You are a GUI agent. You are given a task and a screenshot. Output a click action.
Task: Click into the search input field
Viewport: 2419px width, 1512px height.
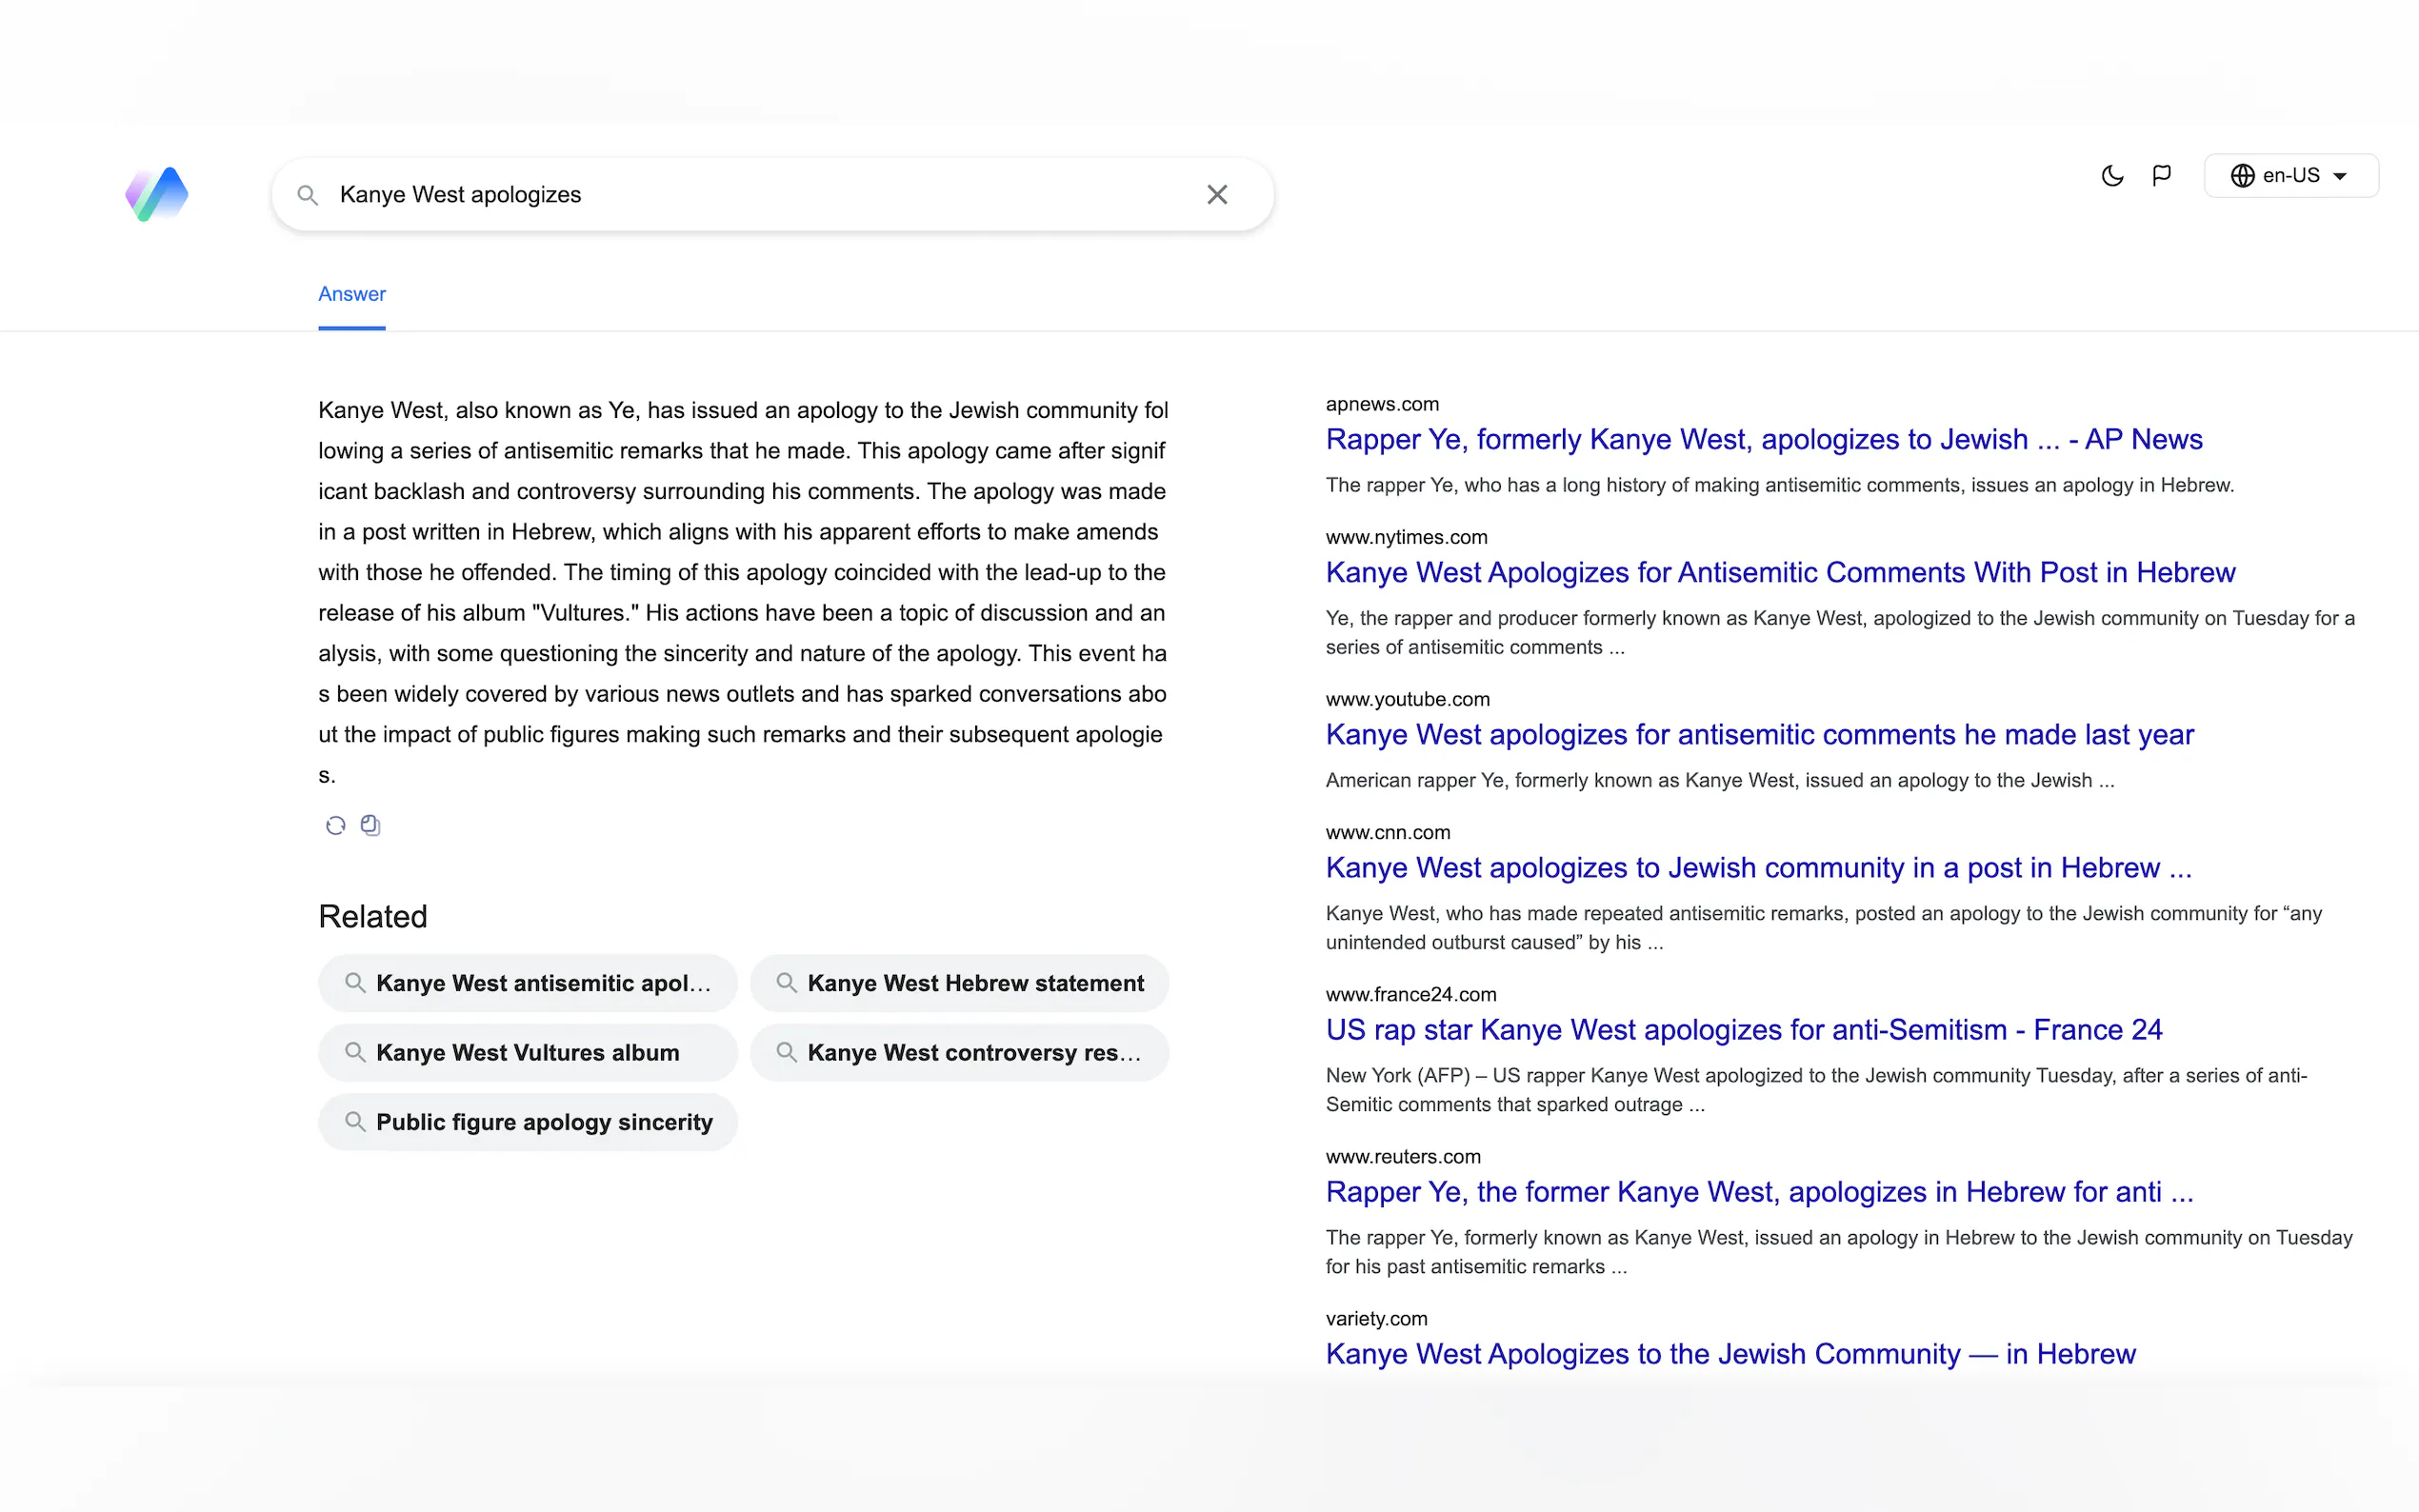pos(760,195)
